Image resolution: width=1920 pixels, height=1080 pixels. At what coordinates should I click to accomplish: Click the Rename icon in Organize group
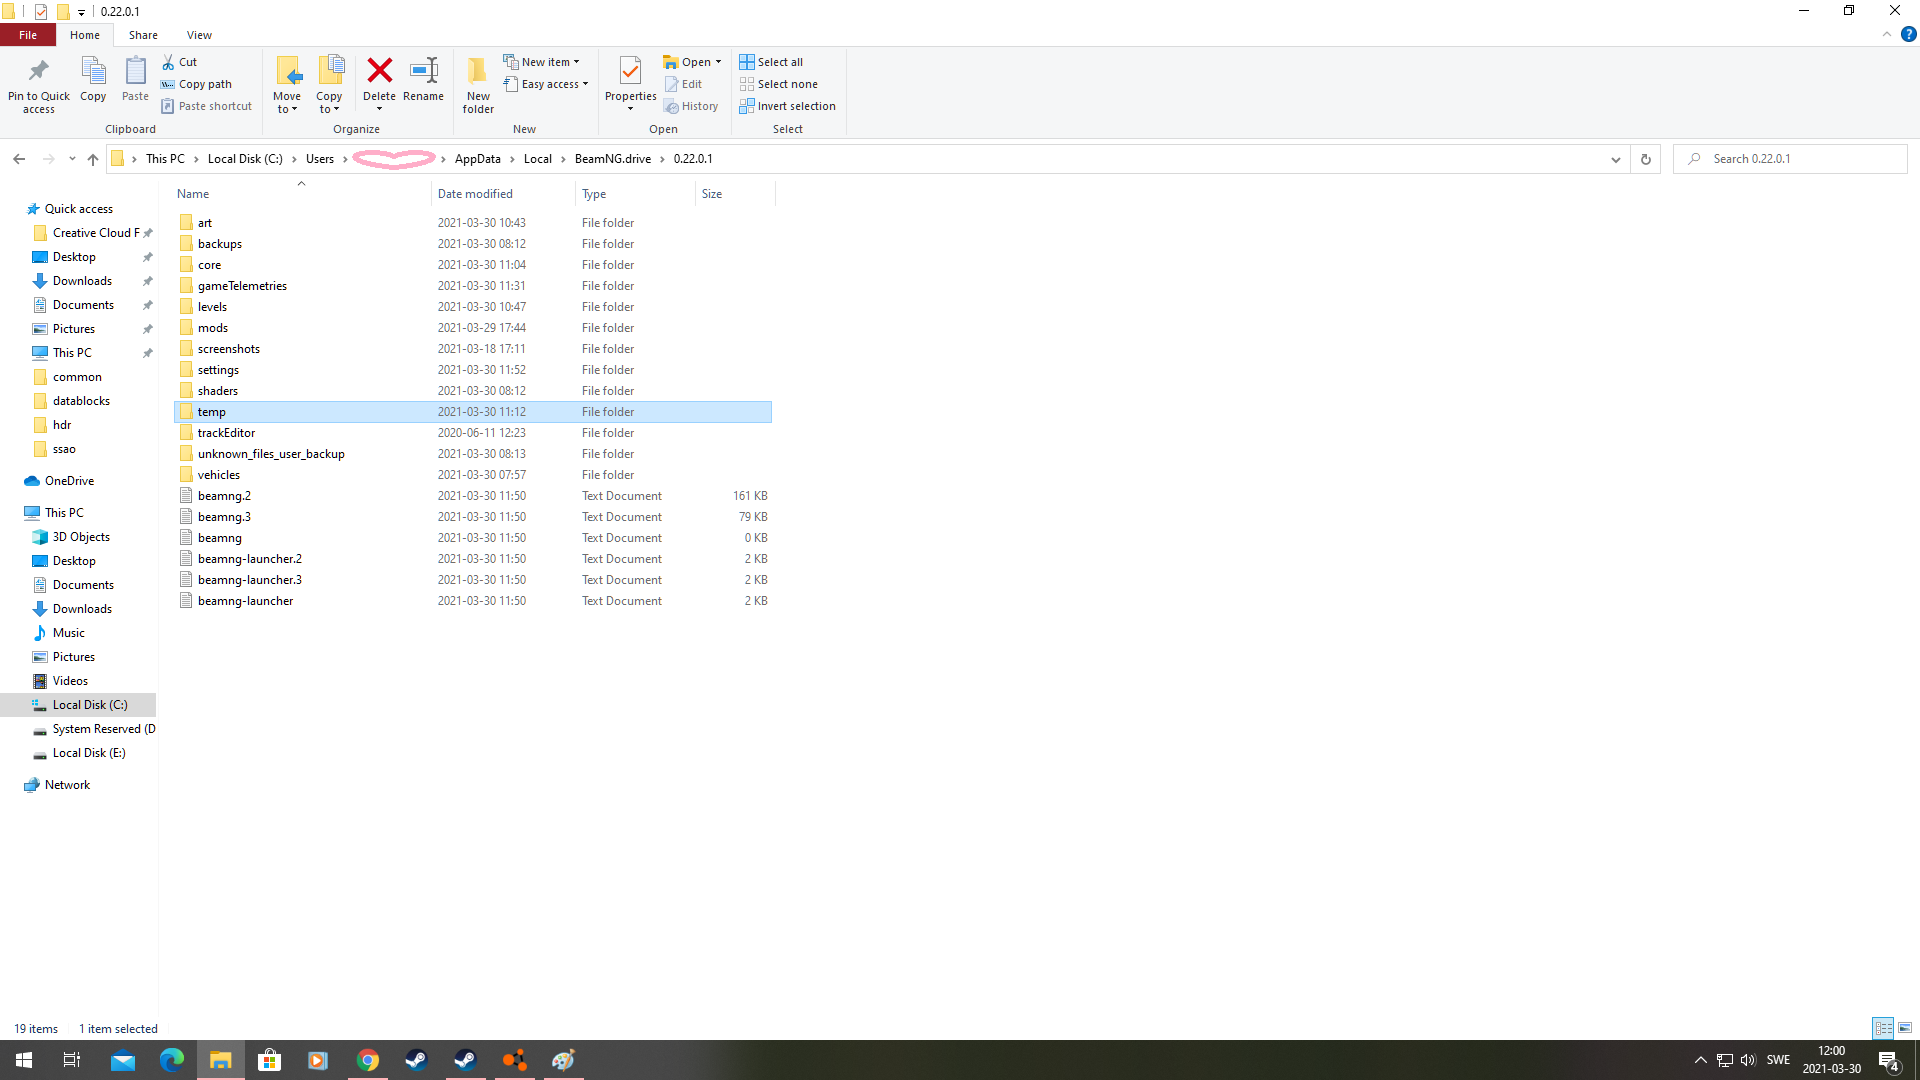coord(423,71)
